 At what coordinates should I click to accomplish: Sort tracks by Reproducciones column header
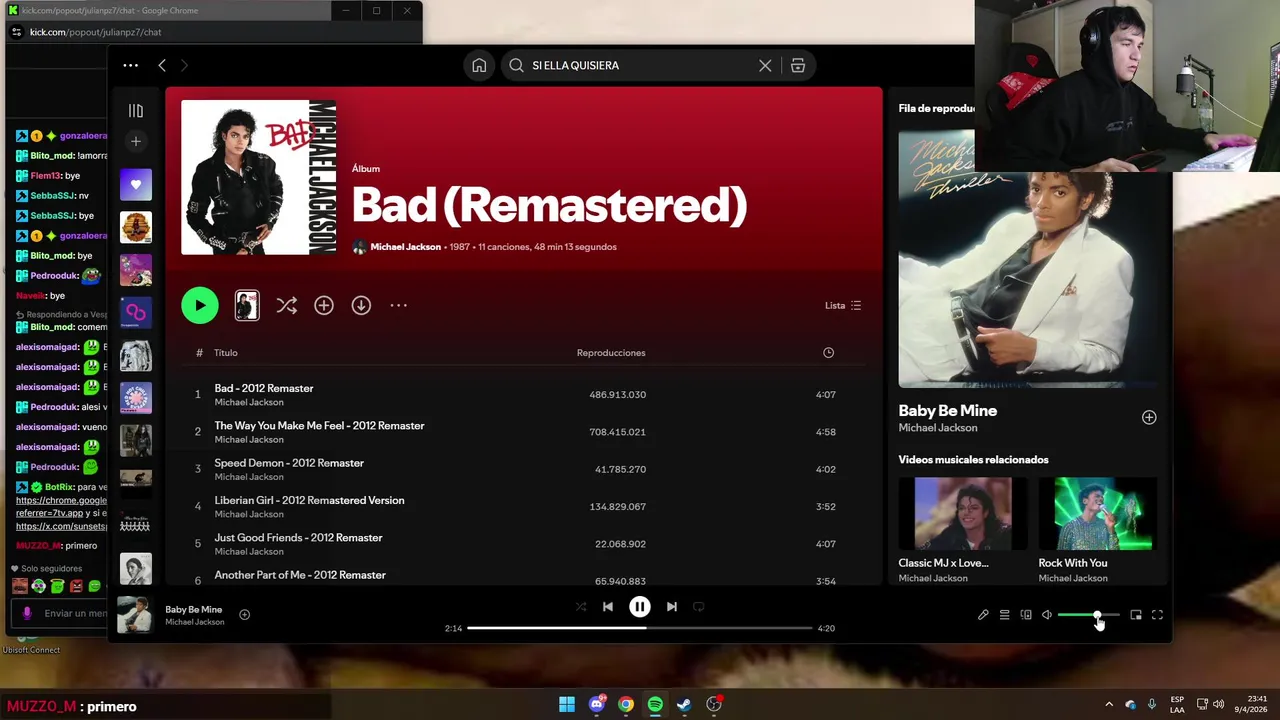click(611, 352)
